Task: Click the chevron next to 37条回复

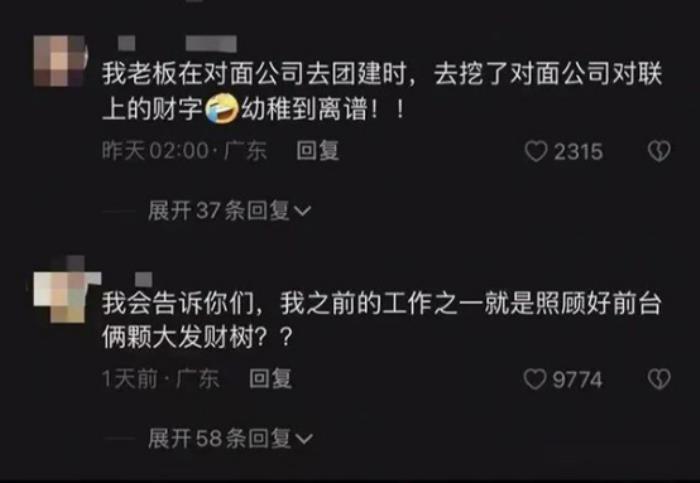Action: pyautogui.click(x=302, y=211)
